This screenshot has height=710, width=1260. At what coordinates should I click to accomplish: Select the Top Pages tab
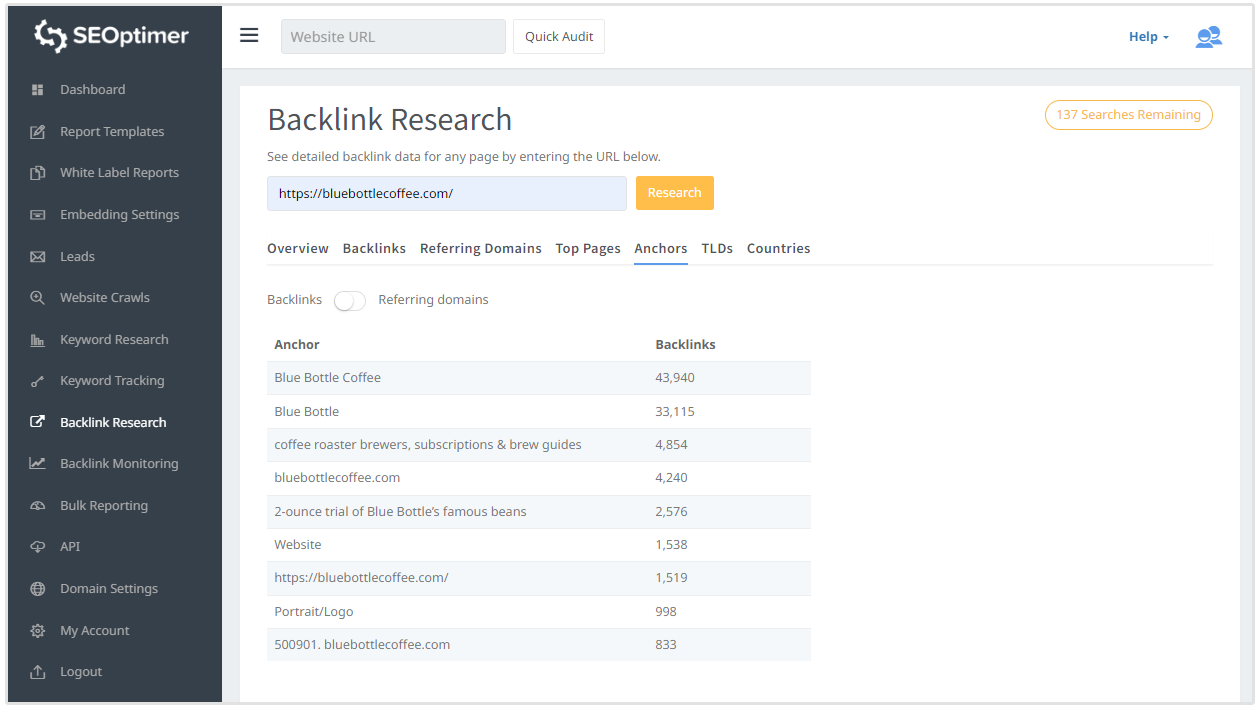pyautogui.click(x=588, y=249)
